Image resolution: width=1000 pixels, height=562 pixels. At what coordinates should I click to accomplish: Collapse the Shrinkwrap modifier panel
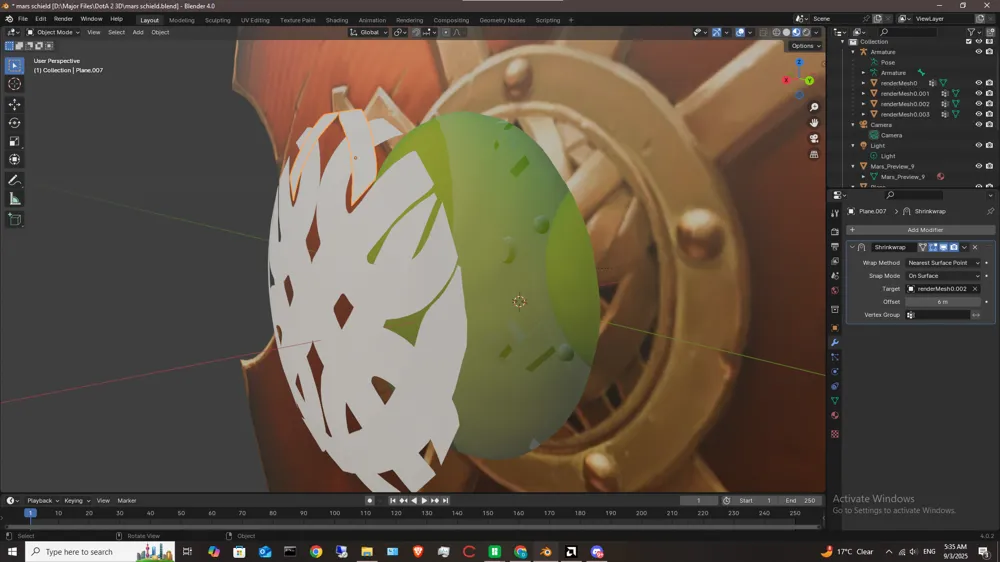(x=852, y=247)
